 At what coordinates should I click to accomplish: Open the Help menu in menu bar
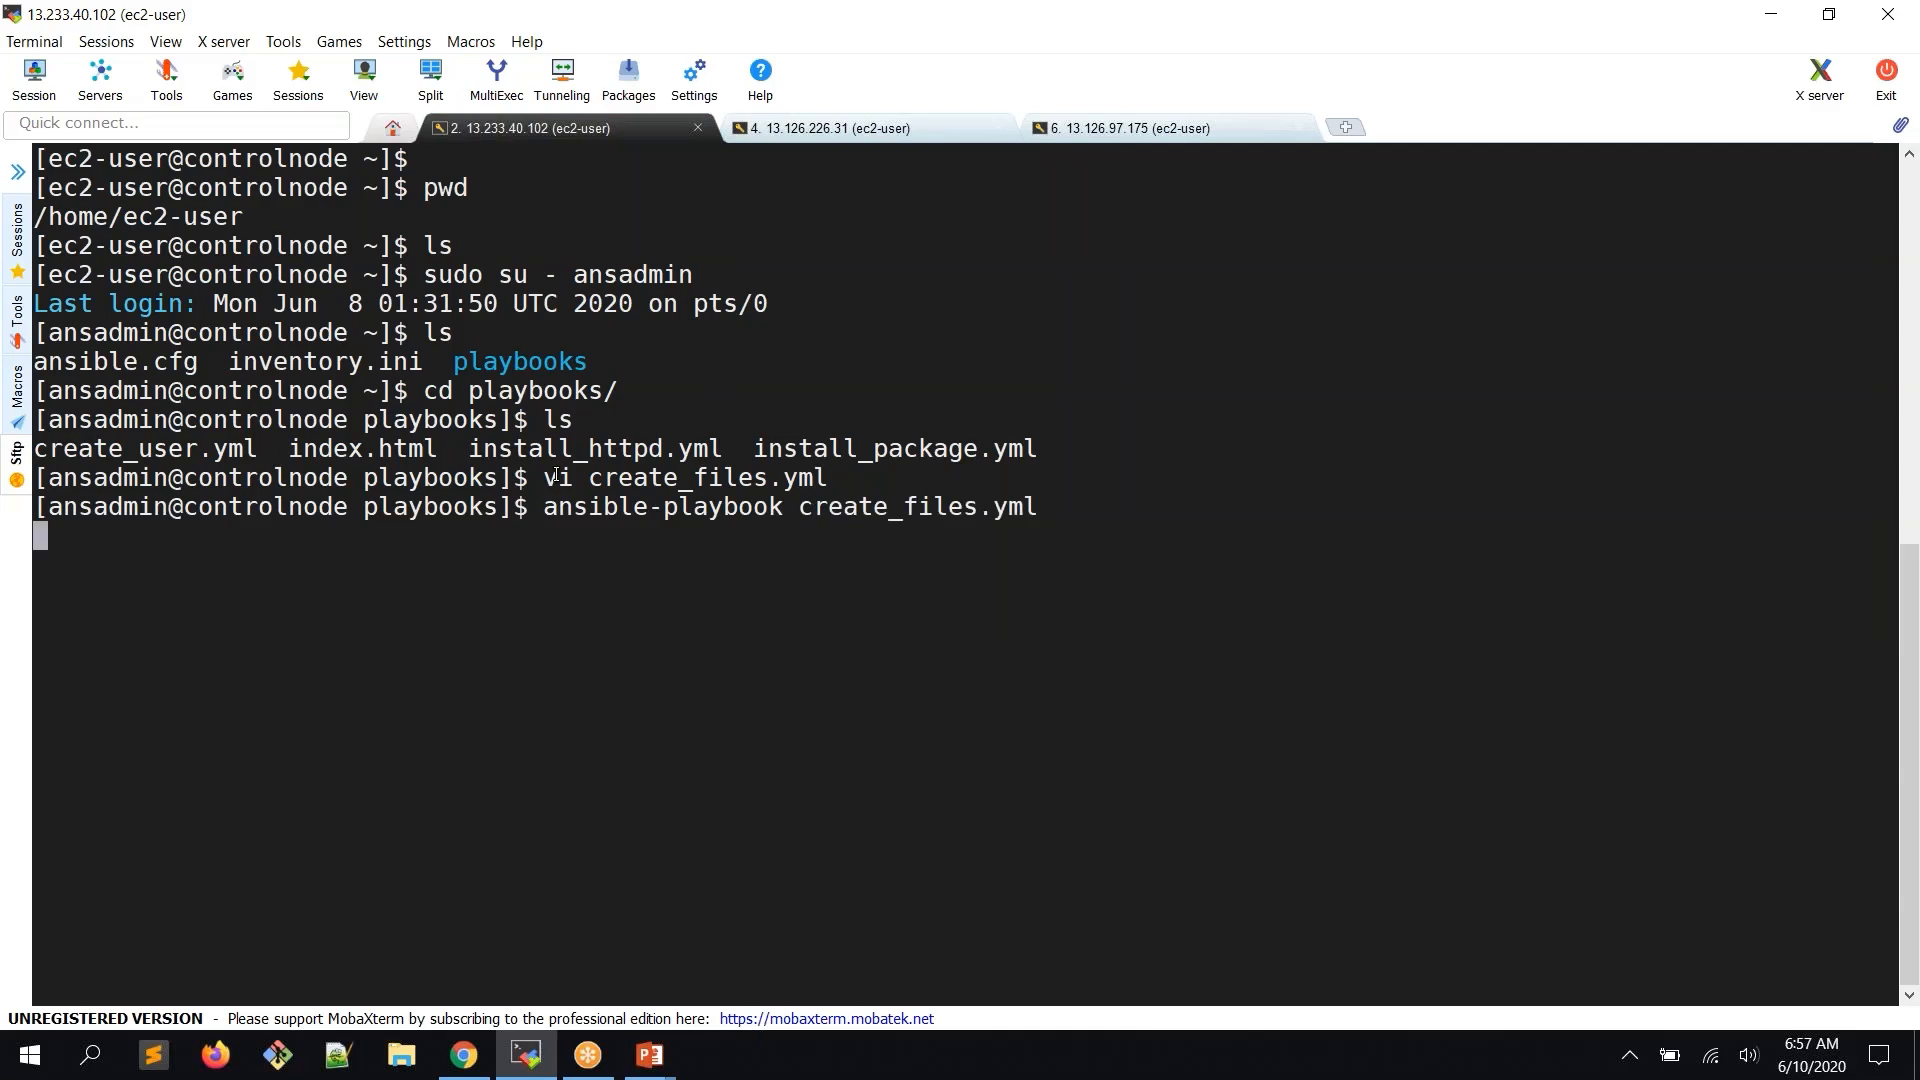[527, 41]
